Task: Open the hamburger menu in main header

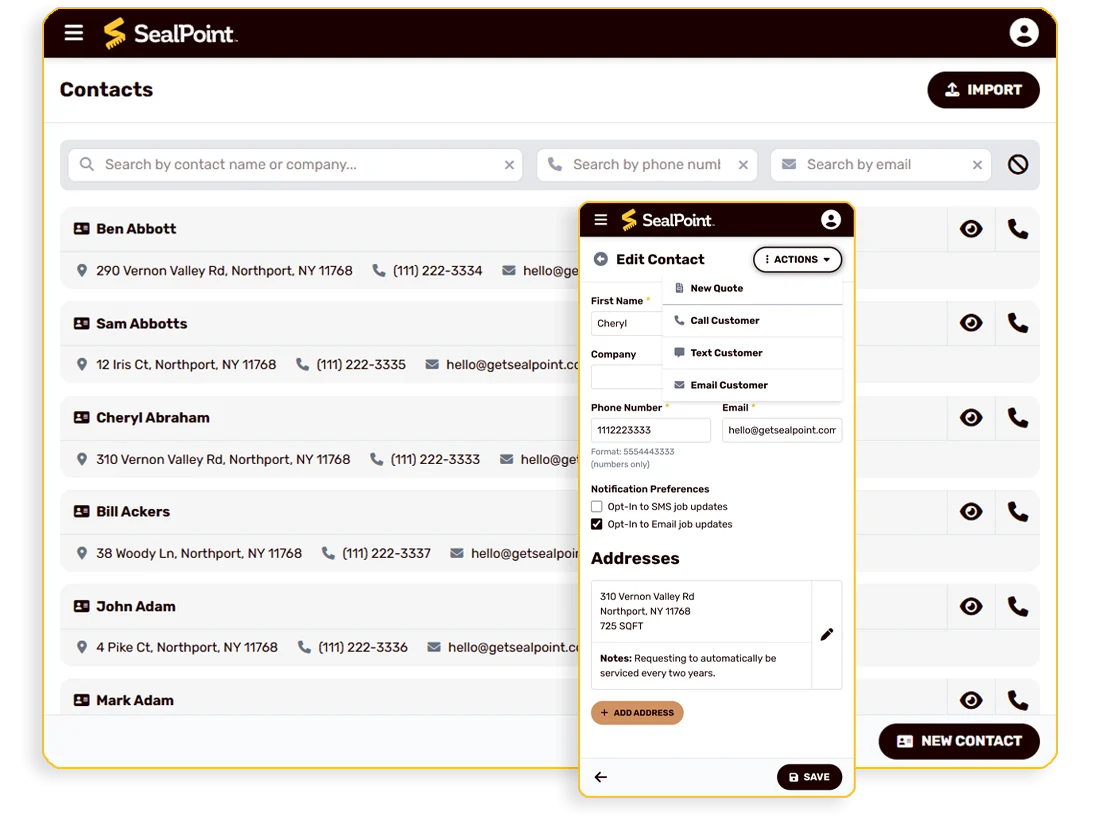Action: click(x=74, y=33)
